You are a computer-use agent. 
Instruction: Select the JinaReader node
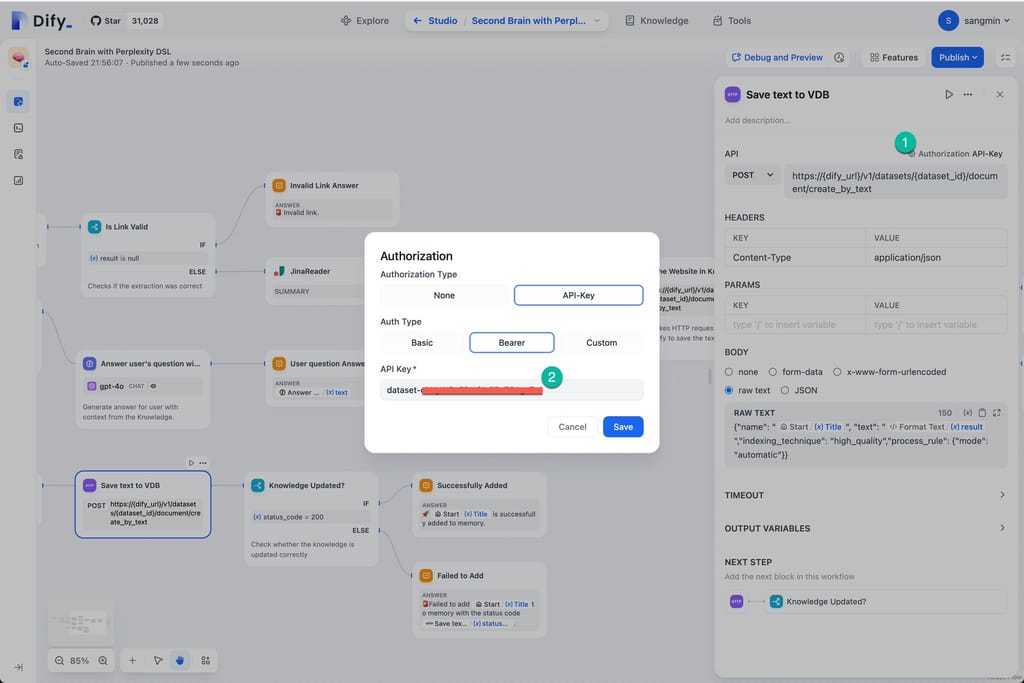pyautogui.click(x=316, y=281)
